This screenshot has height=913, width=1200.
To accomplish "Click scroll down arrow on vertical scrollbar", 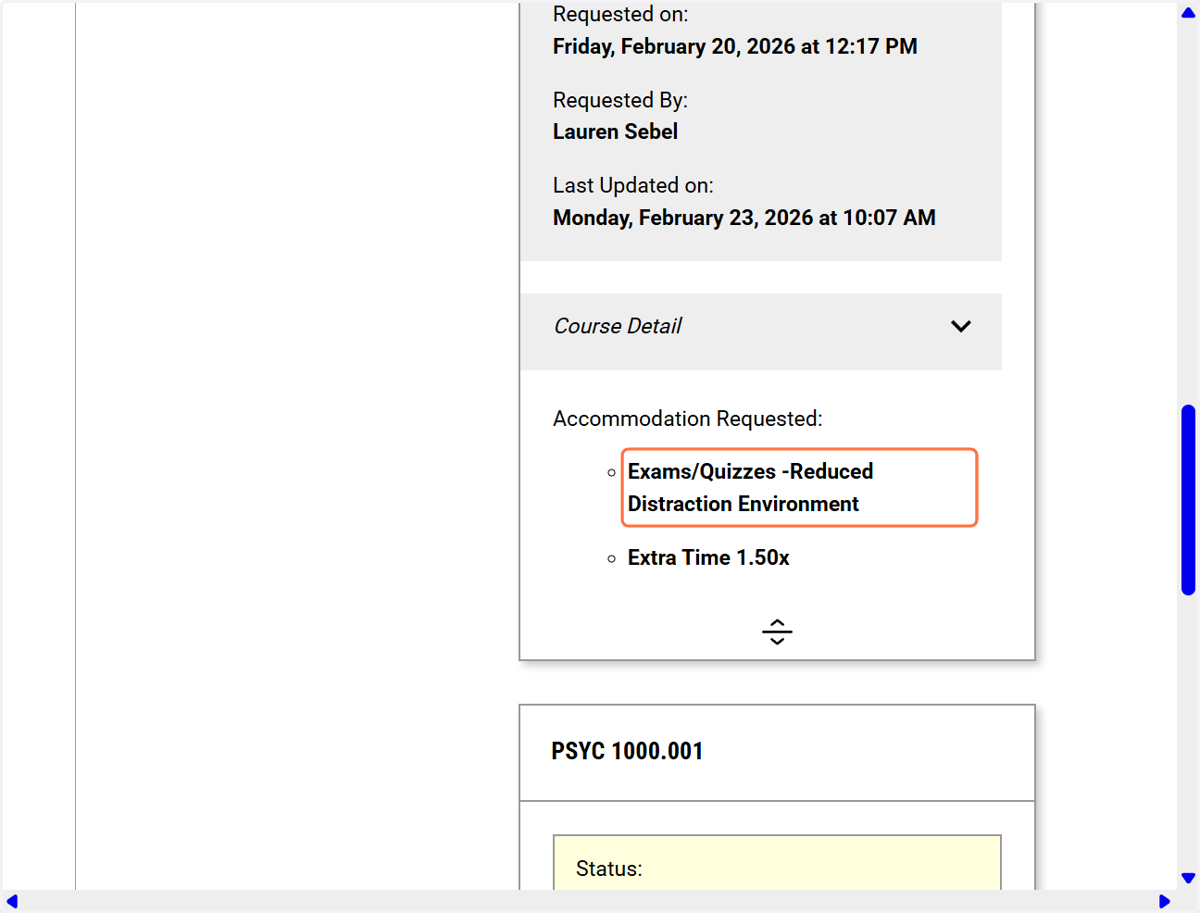I will 1188,878.
